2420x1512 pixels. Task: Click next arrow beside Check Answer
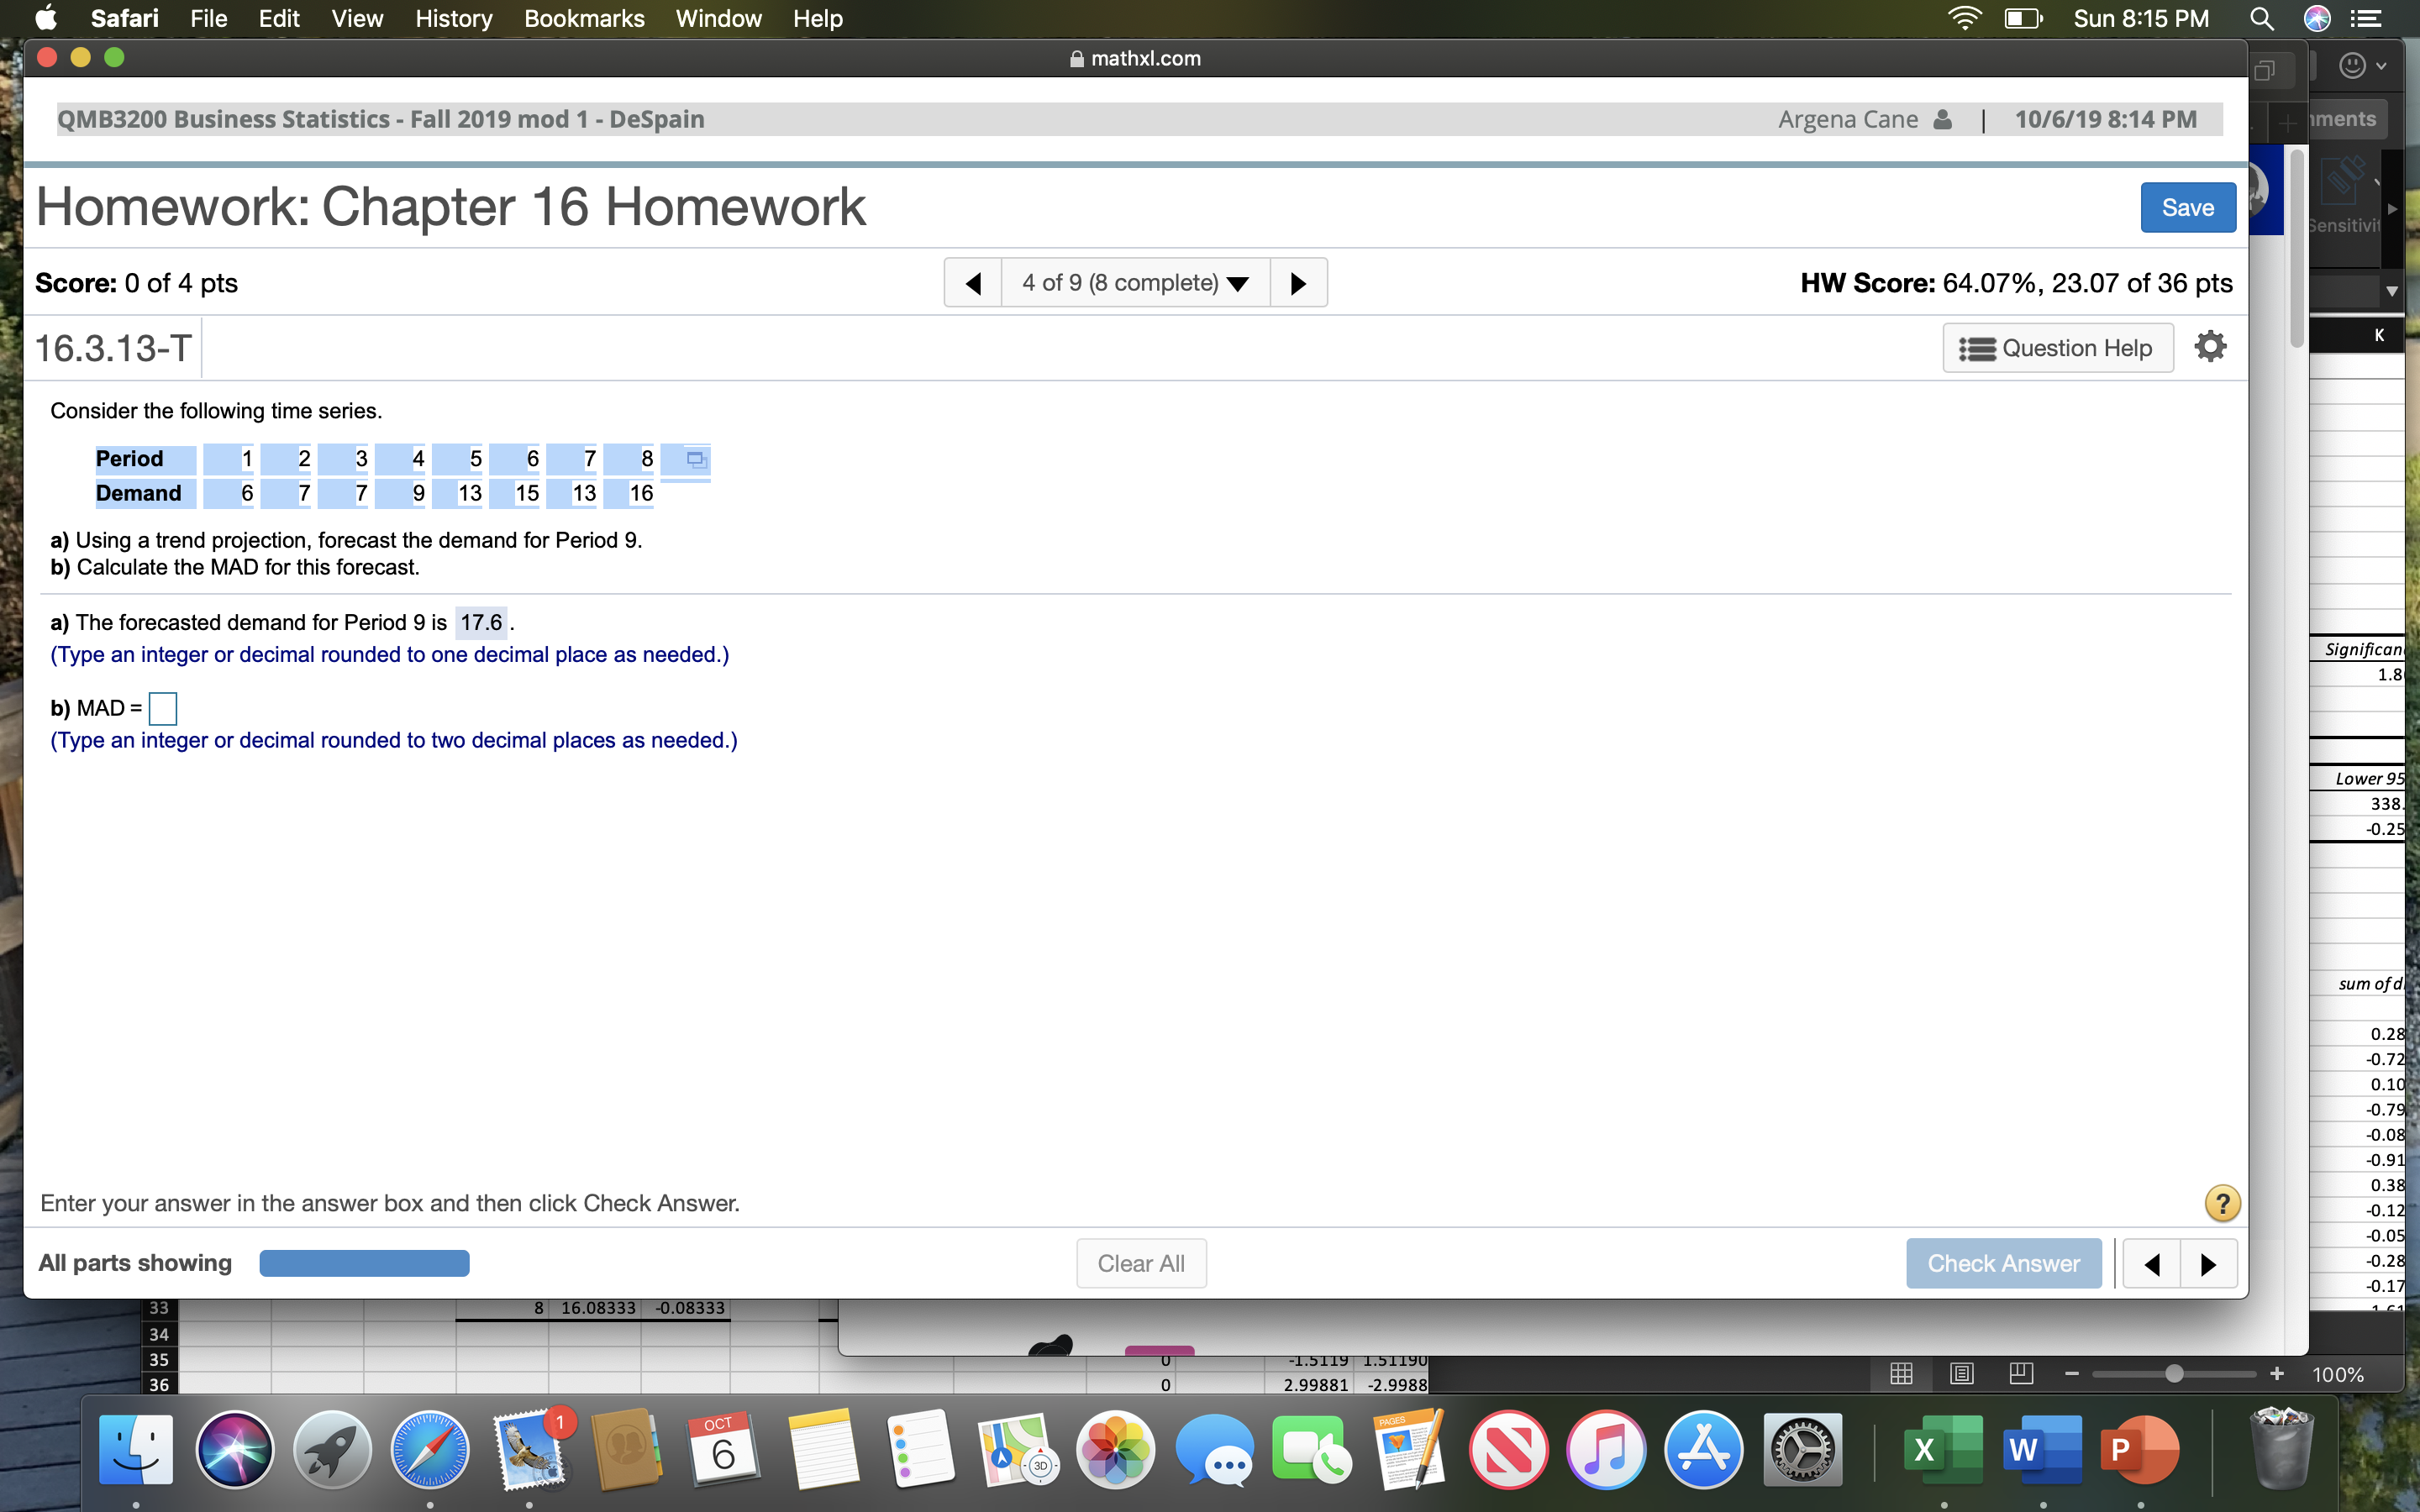[2208, 1264]
